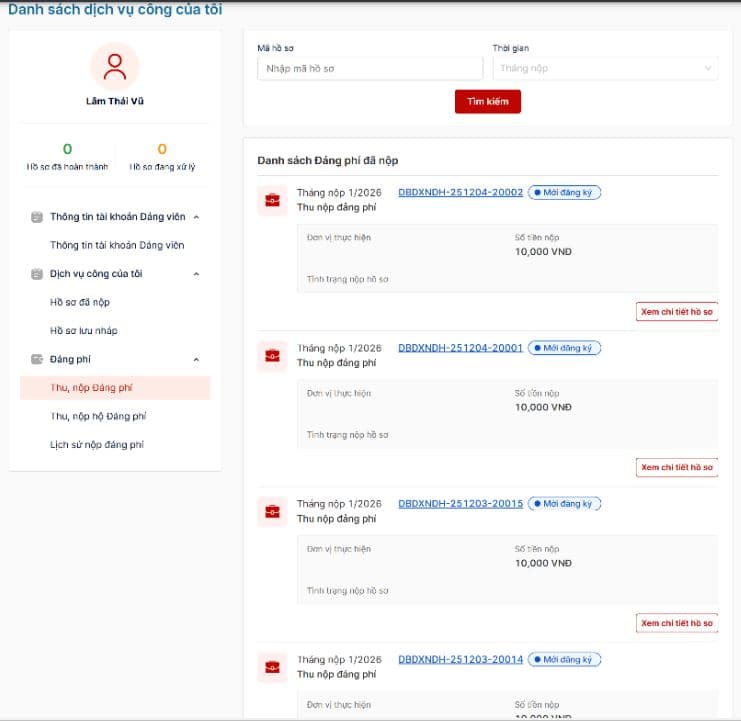
Task: Select Thu, nộp Đảng phí menu item
Action: [x=115, y=388]
